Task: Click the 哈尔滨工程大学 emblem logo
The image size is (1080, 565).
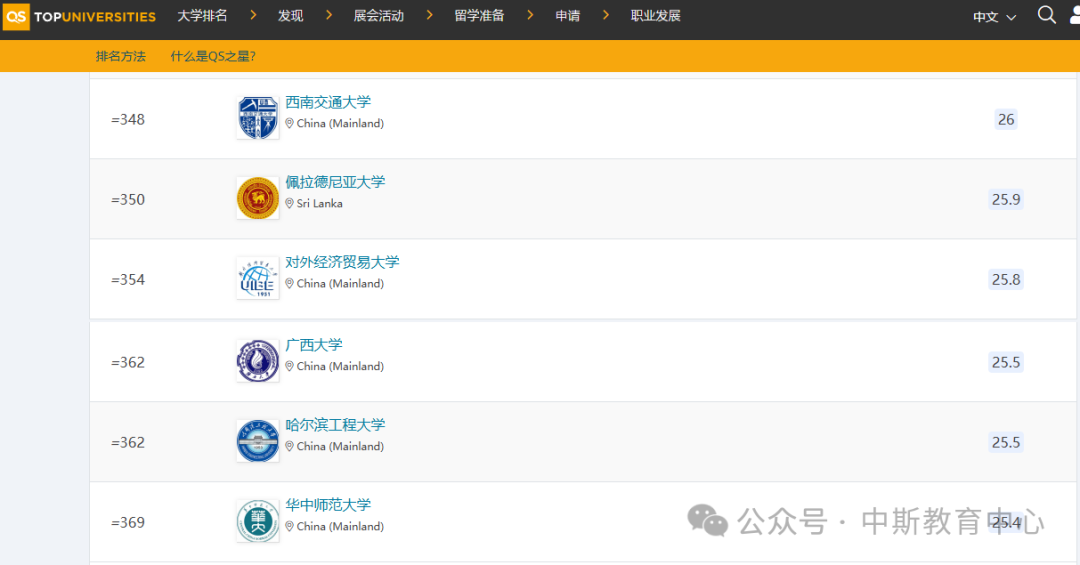Action: pyautogui.click(x=258, y=440)
